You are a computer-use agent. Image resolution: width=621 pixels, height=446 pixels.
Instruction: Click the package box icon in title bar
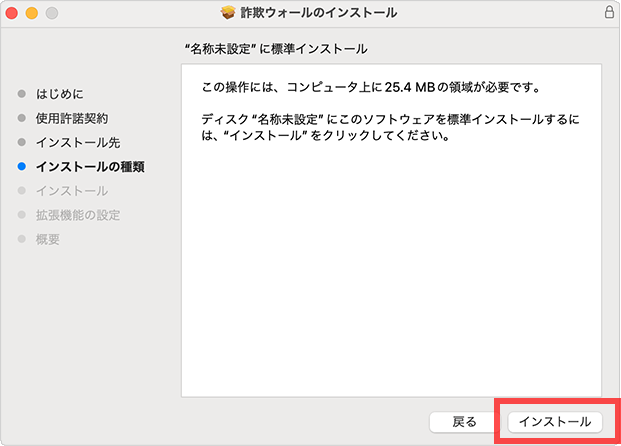click(228, 13)
